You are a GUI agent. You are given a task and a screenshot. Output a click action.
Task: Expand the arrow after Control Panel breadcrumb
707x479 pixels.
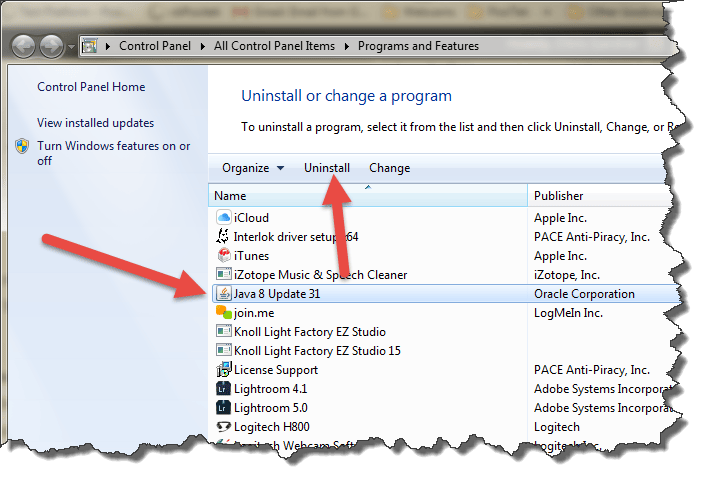(x=203, y=46)
